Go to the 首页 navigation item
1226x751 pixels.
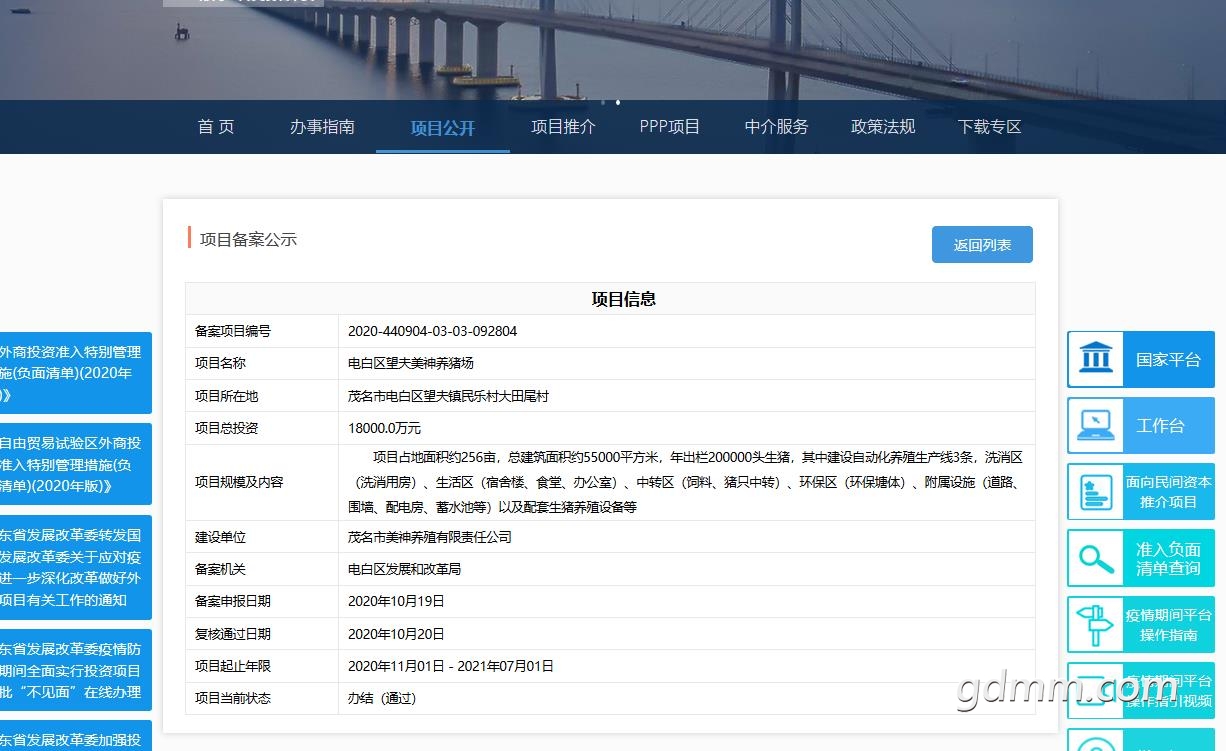(x=216, y=127)
